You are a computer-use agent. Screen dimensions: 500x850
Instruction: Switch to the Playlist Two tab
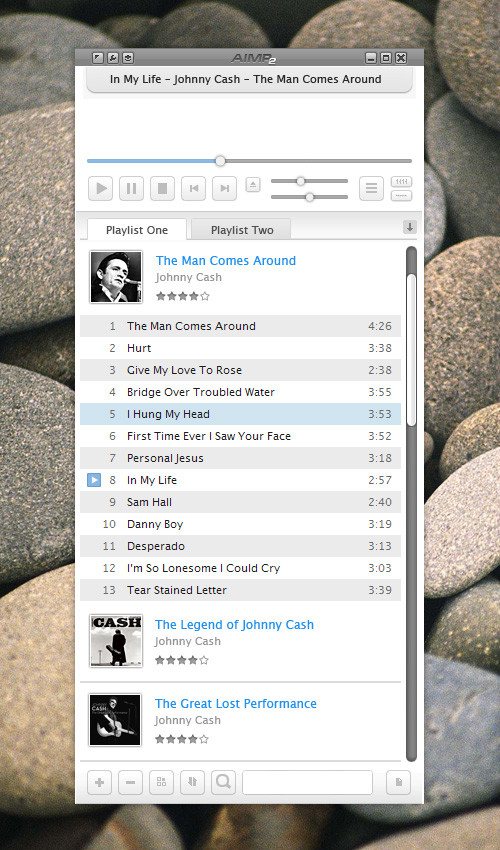tap(242, 230)
